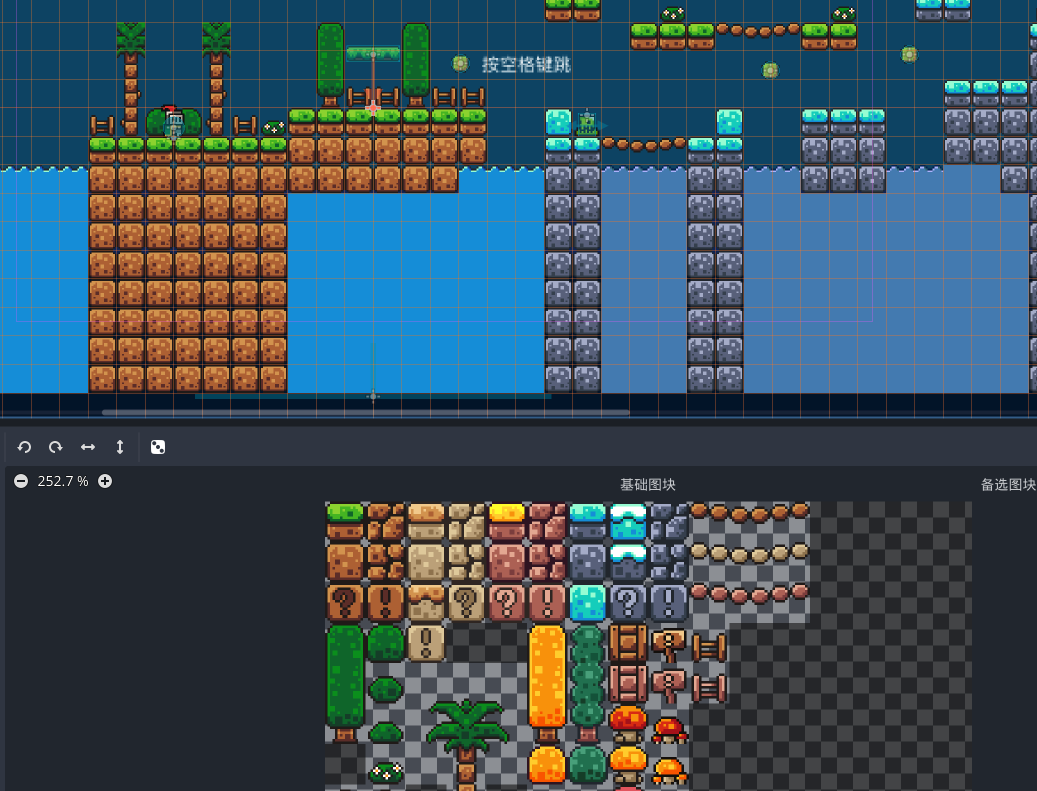Pick the plain grey stone tile in atlas

(587, 562)
